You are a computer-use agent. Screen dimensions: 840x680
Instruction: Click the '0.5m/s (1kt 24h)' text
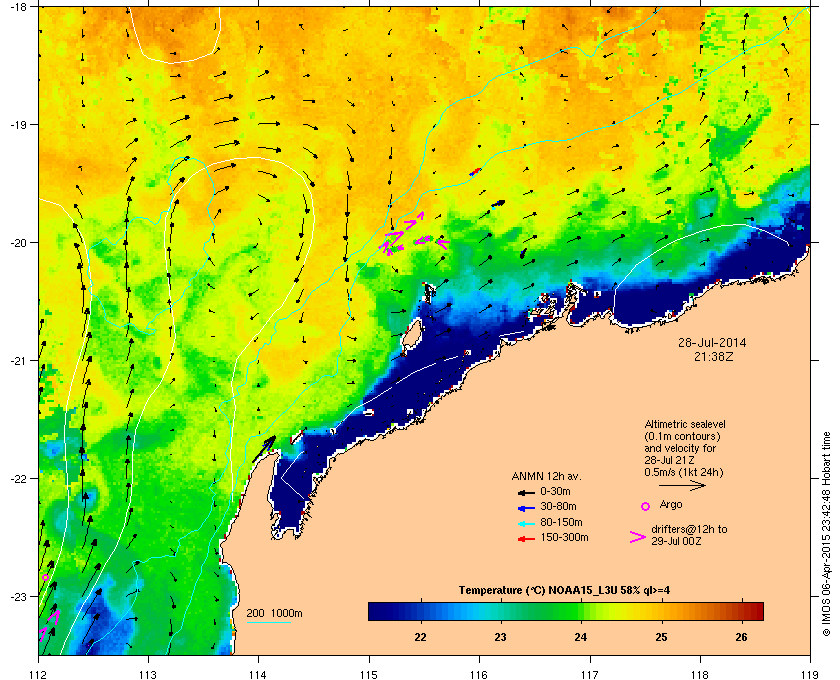tap(684, 473)
